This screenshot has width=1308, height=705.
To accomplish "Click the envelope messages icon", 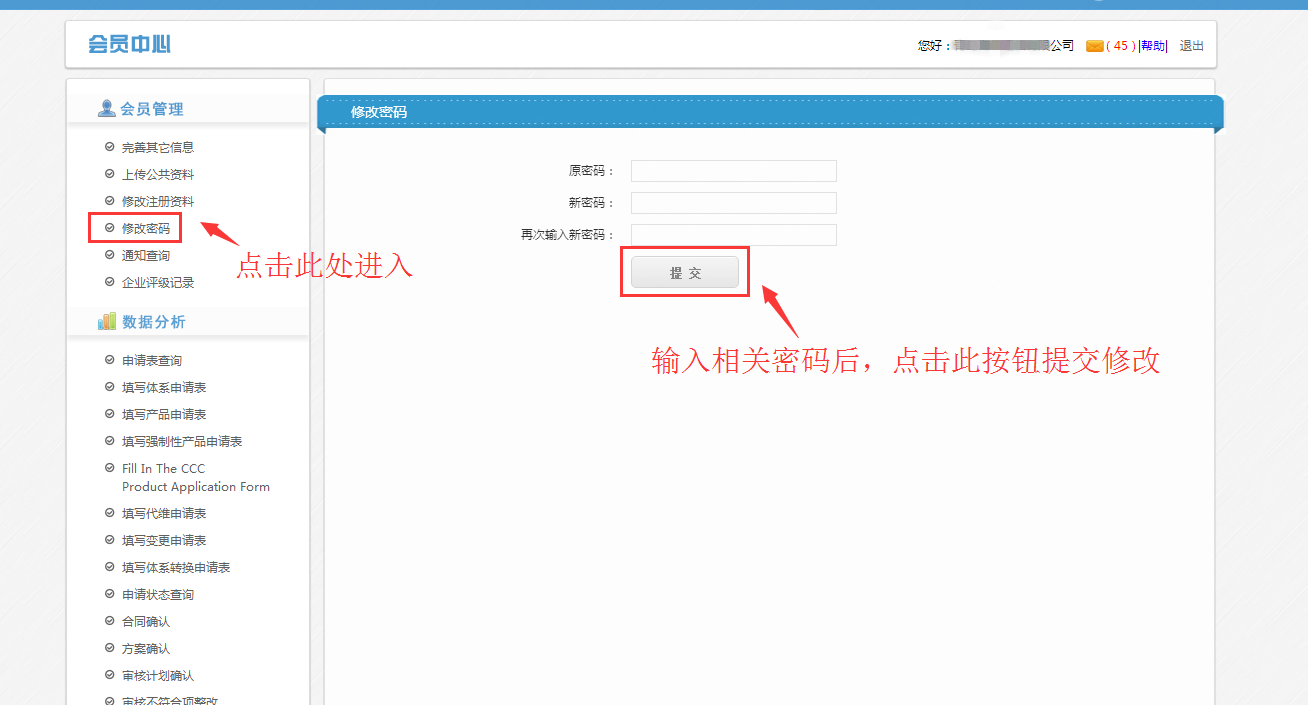I will coord(1094,46).
